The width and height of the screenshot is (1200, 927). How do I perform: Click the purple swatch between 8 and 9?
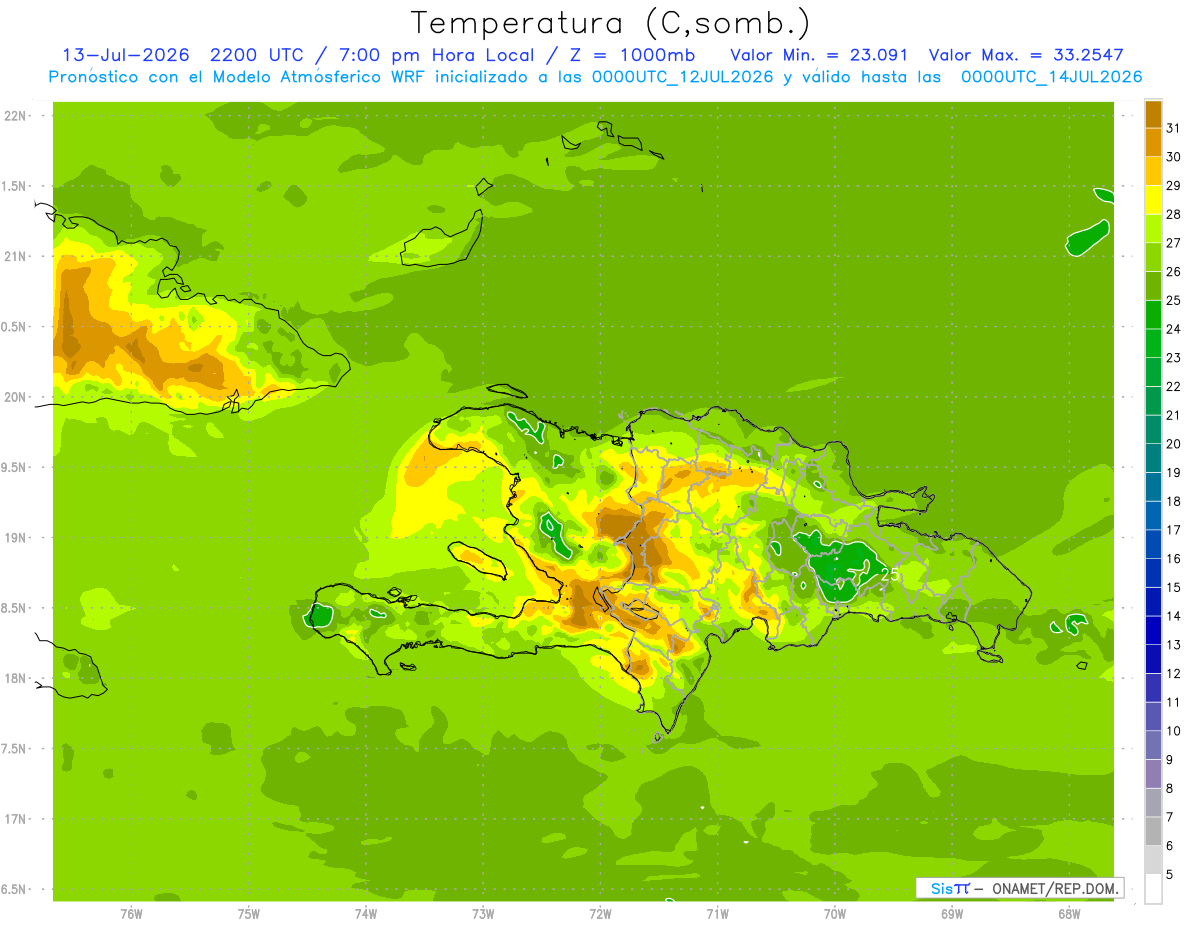pos(1153,774)
